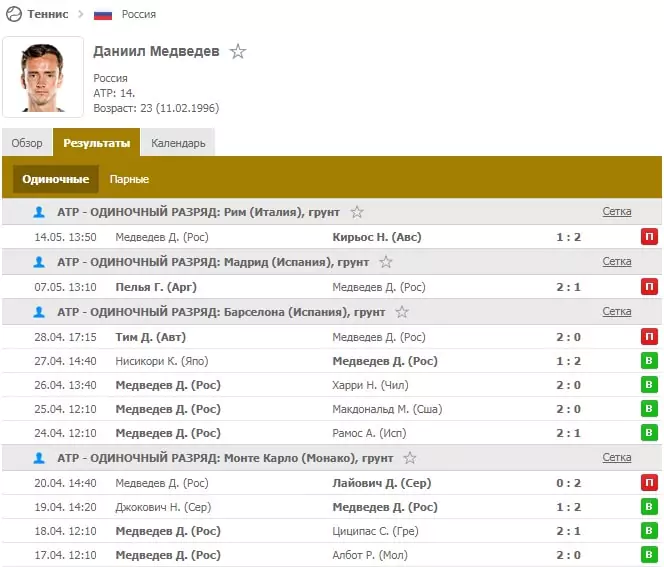The image size is (664, 567).
Task: Favorite the Монте Карло tournament with star
Action: pos(409,458)
